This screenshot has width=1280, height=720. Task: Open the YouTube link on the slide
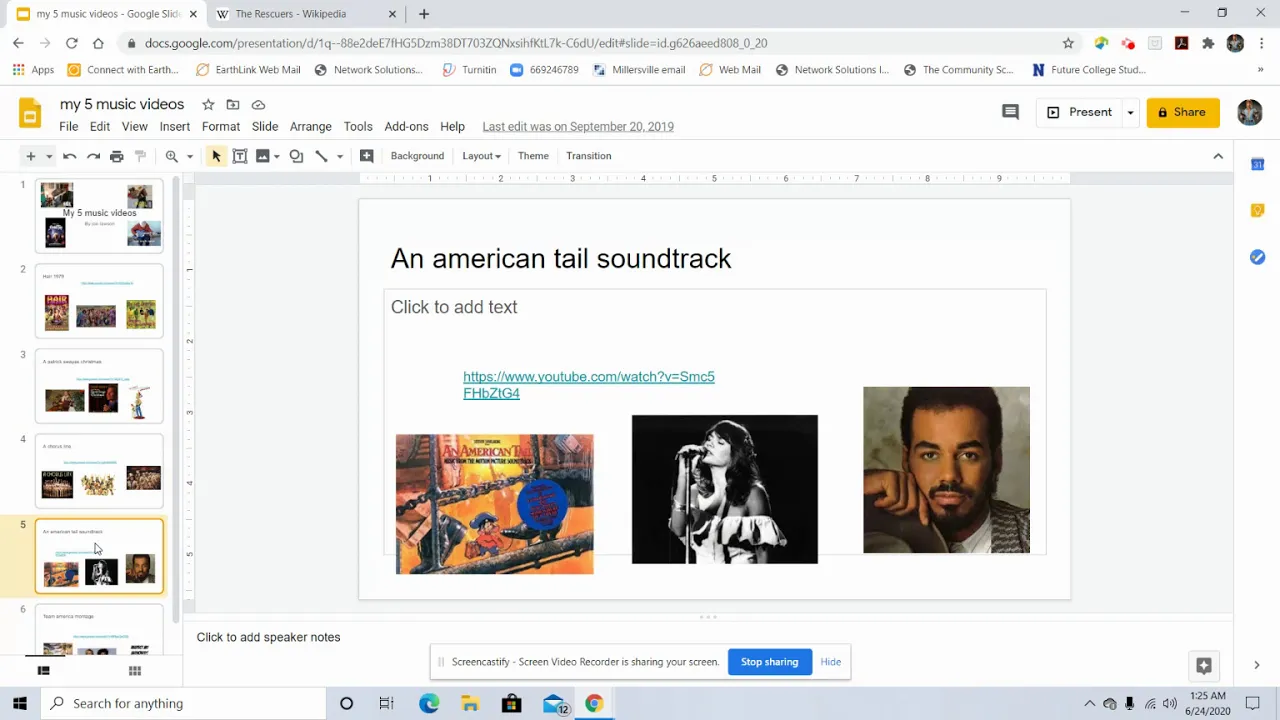point(589,385)
